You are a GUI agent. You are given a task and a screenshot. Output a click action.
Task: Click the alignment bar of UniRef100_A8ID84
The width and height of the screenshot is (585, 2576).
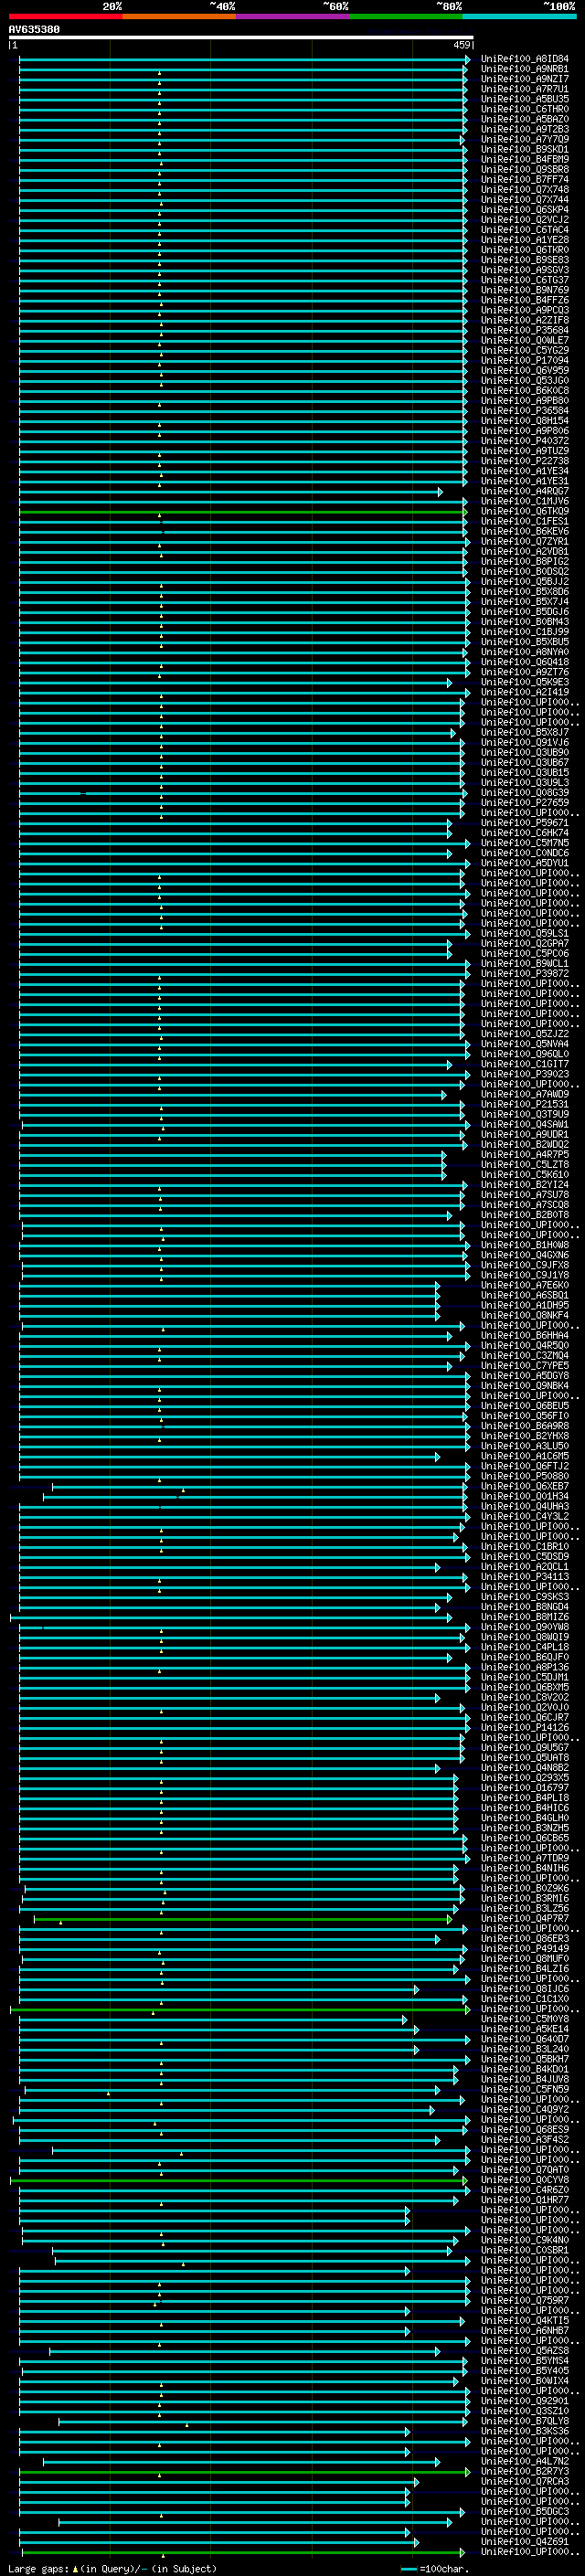tap(244, 60)
